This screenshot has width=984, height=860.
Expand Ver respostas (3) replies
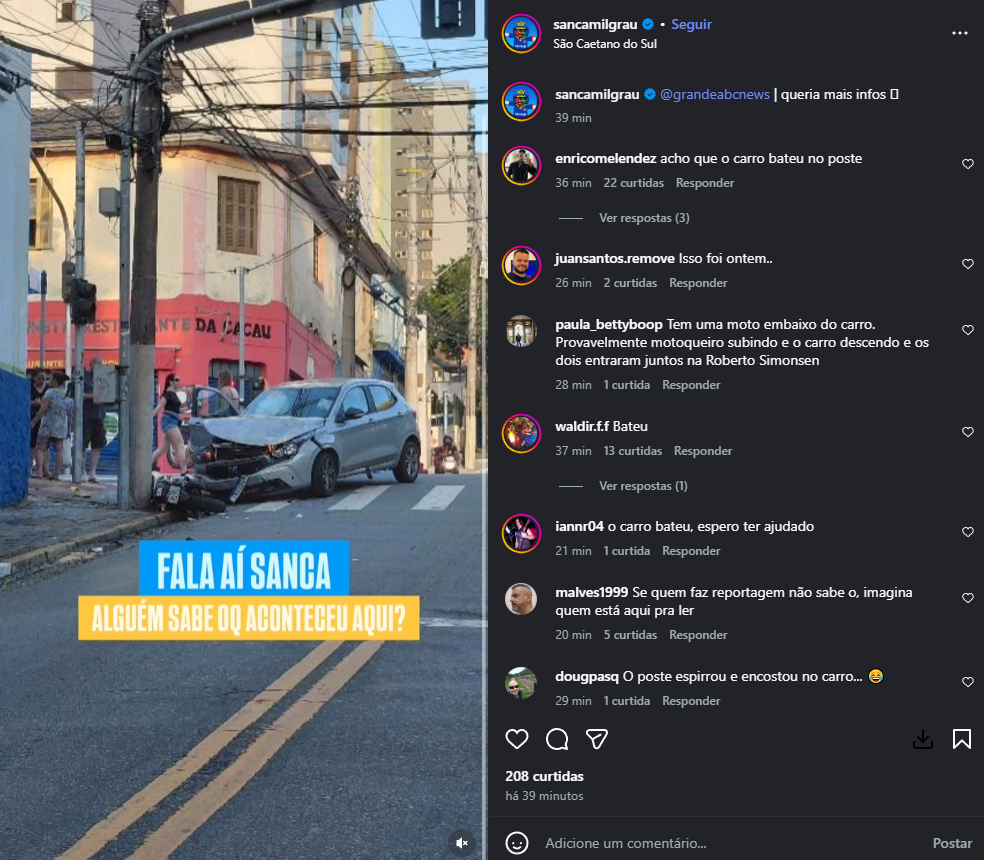[644, 218]
